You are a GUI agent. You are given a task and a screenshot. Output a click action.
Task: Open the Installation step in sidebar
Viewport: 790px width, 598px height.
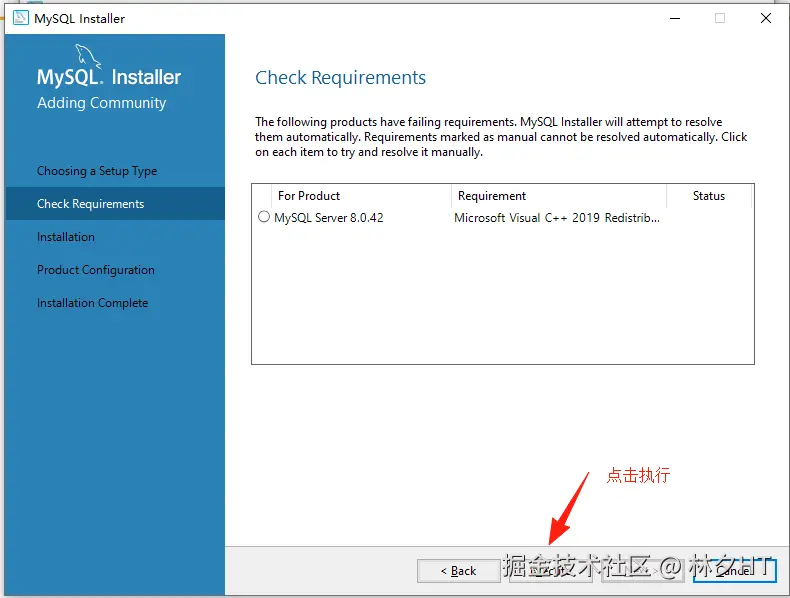pos(65,237)
